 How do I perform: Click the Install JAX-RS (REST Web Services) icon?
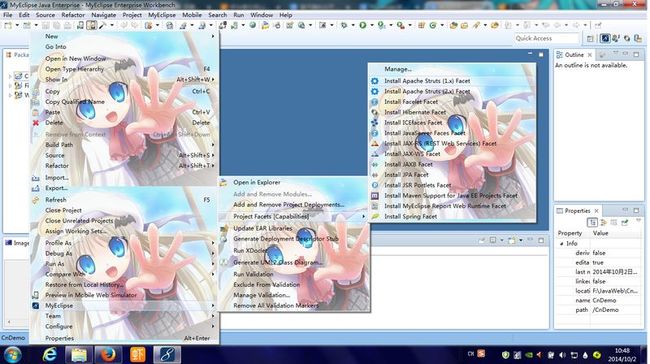[x=375, y=143]
